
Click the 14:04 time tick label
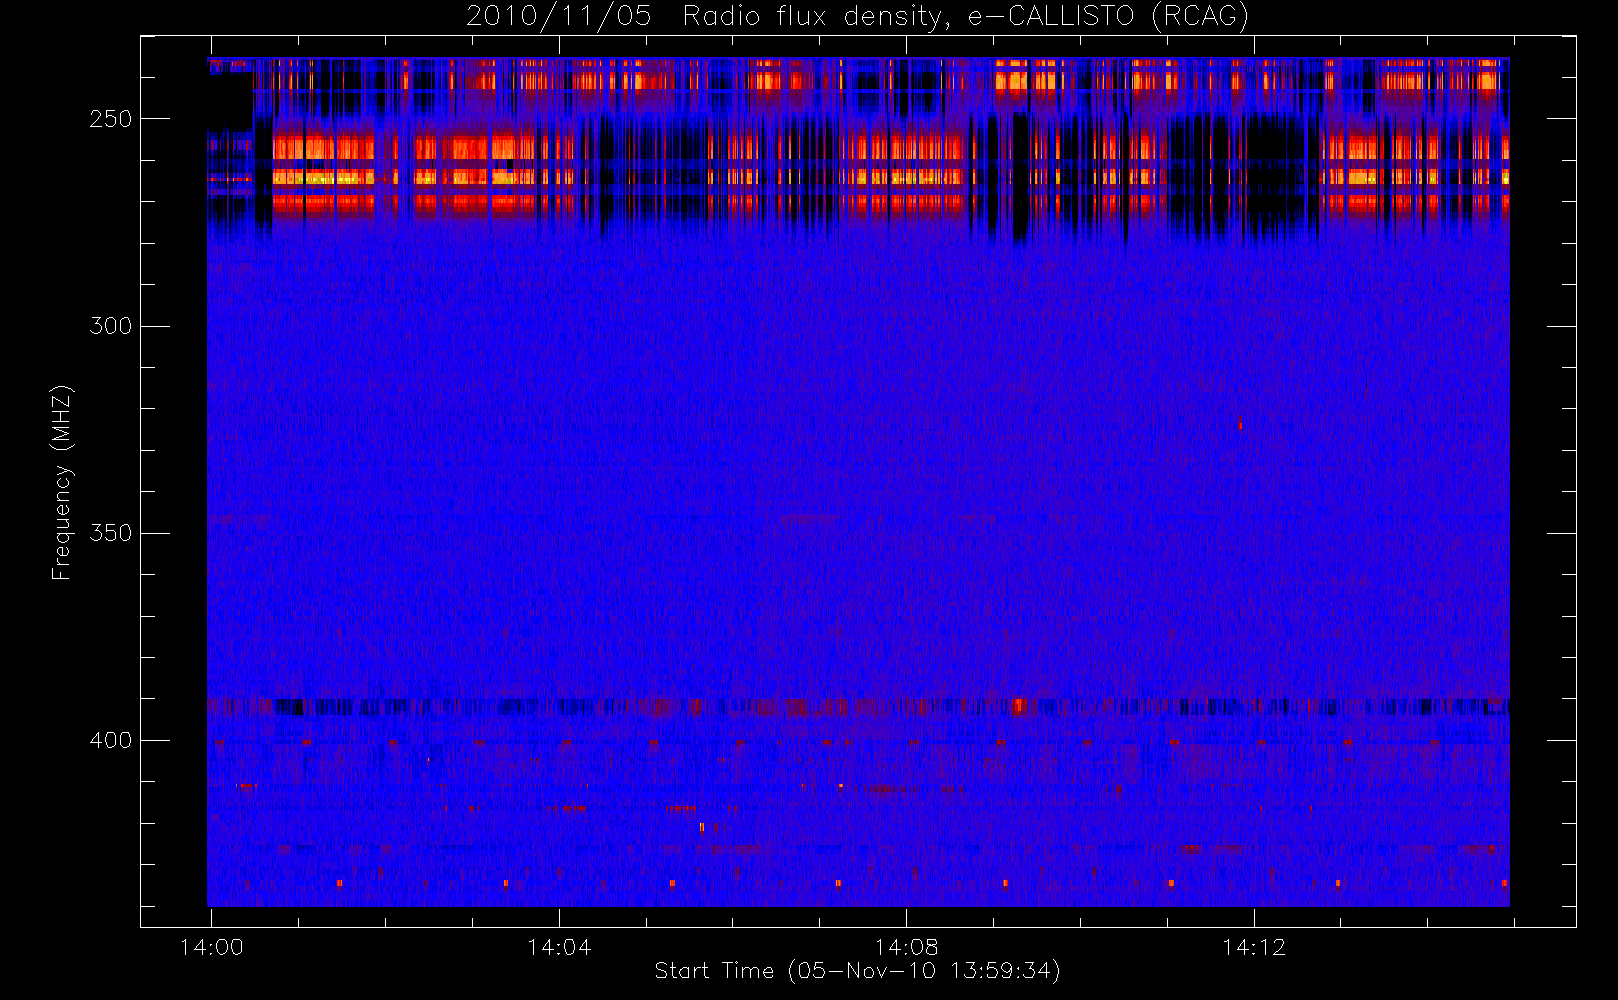559,947
